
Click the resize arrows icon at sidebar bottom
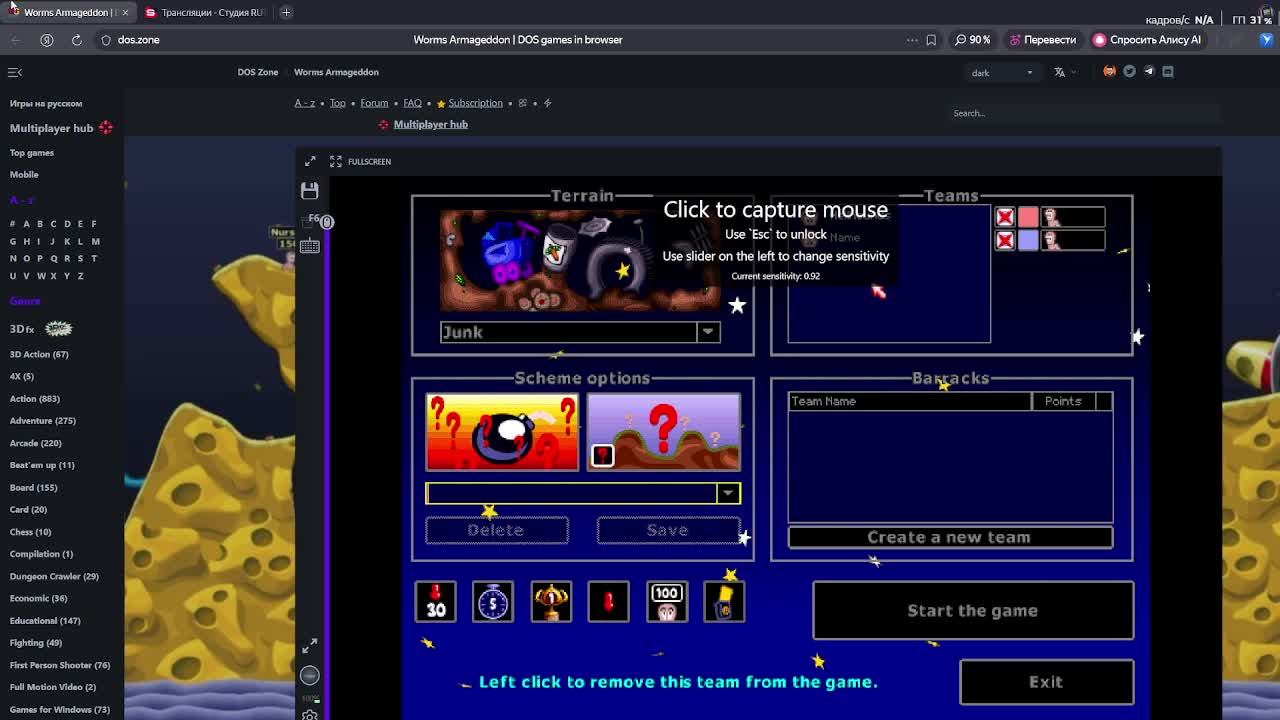pos(310,646)
